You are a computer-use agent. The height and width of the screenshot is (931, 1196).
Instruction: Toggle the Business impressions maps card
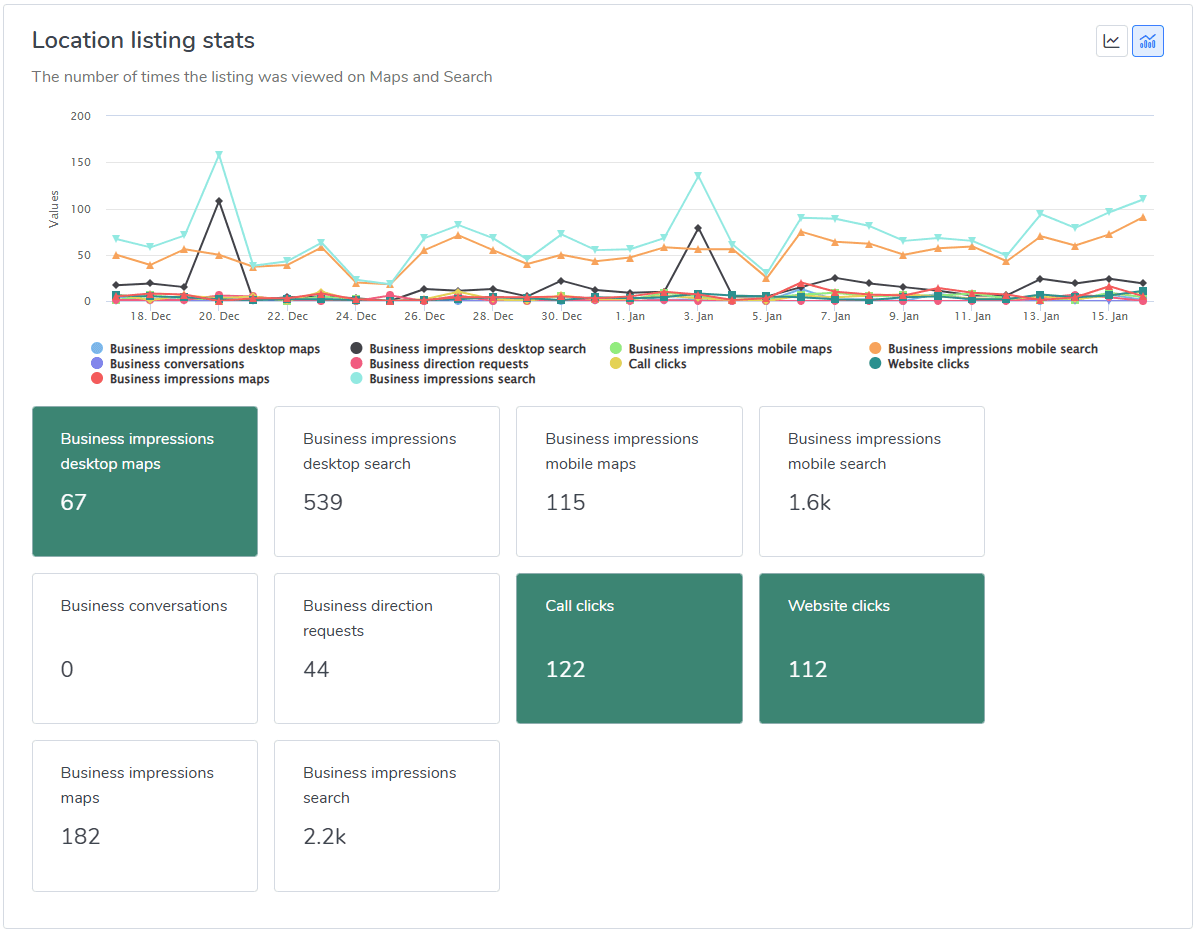click(145, 816)
